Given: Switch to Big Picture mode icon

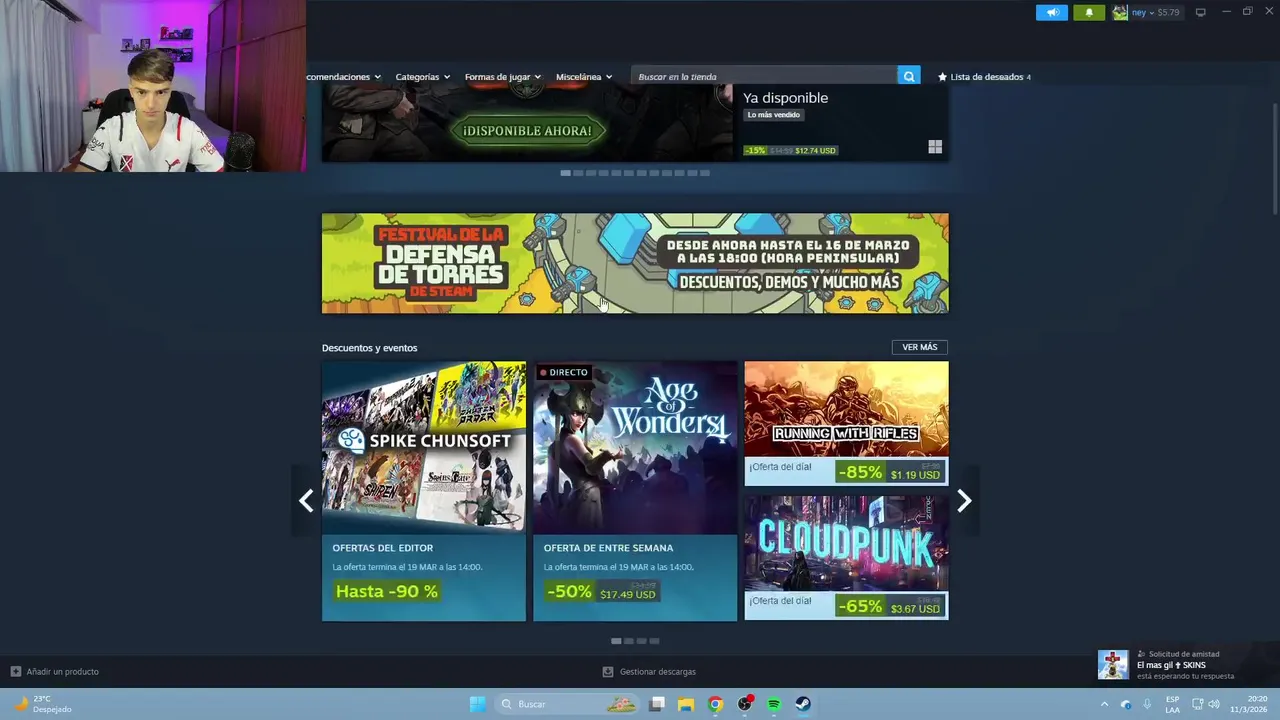Looking at the screenshot, I should (x=1201, y=12).
